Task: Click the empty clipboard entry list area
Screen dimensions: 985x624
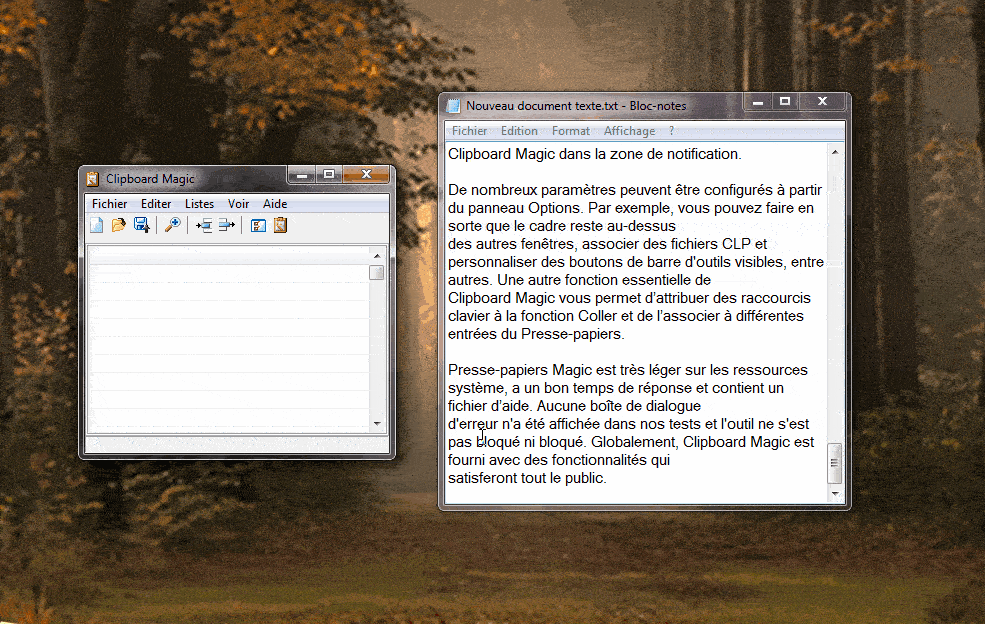Action: (230, 340)
